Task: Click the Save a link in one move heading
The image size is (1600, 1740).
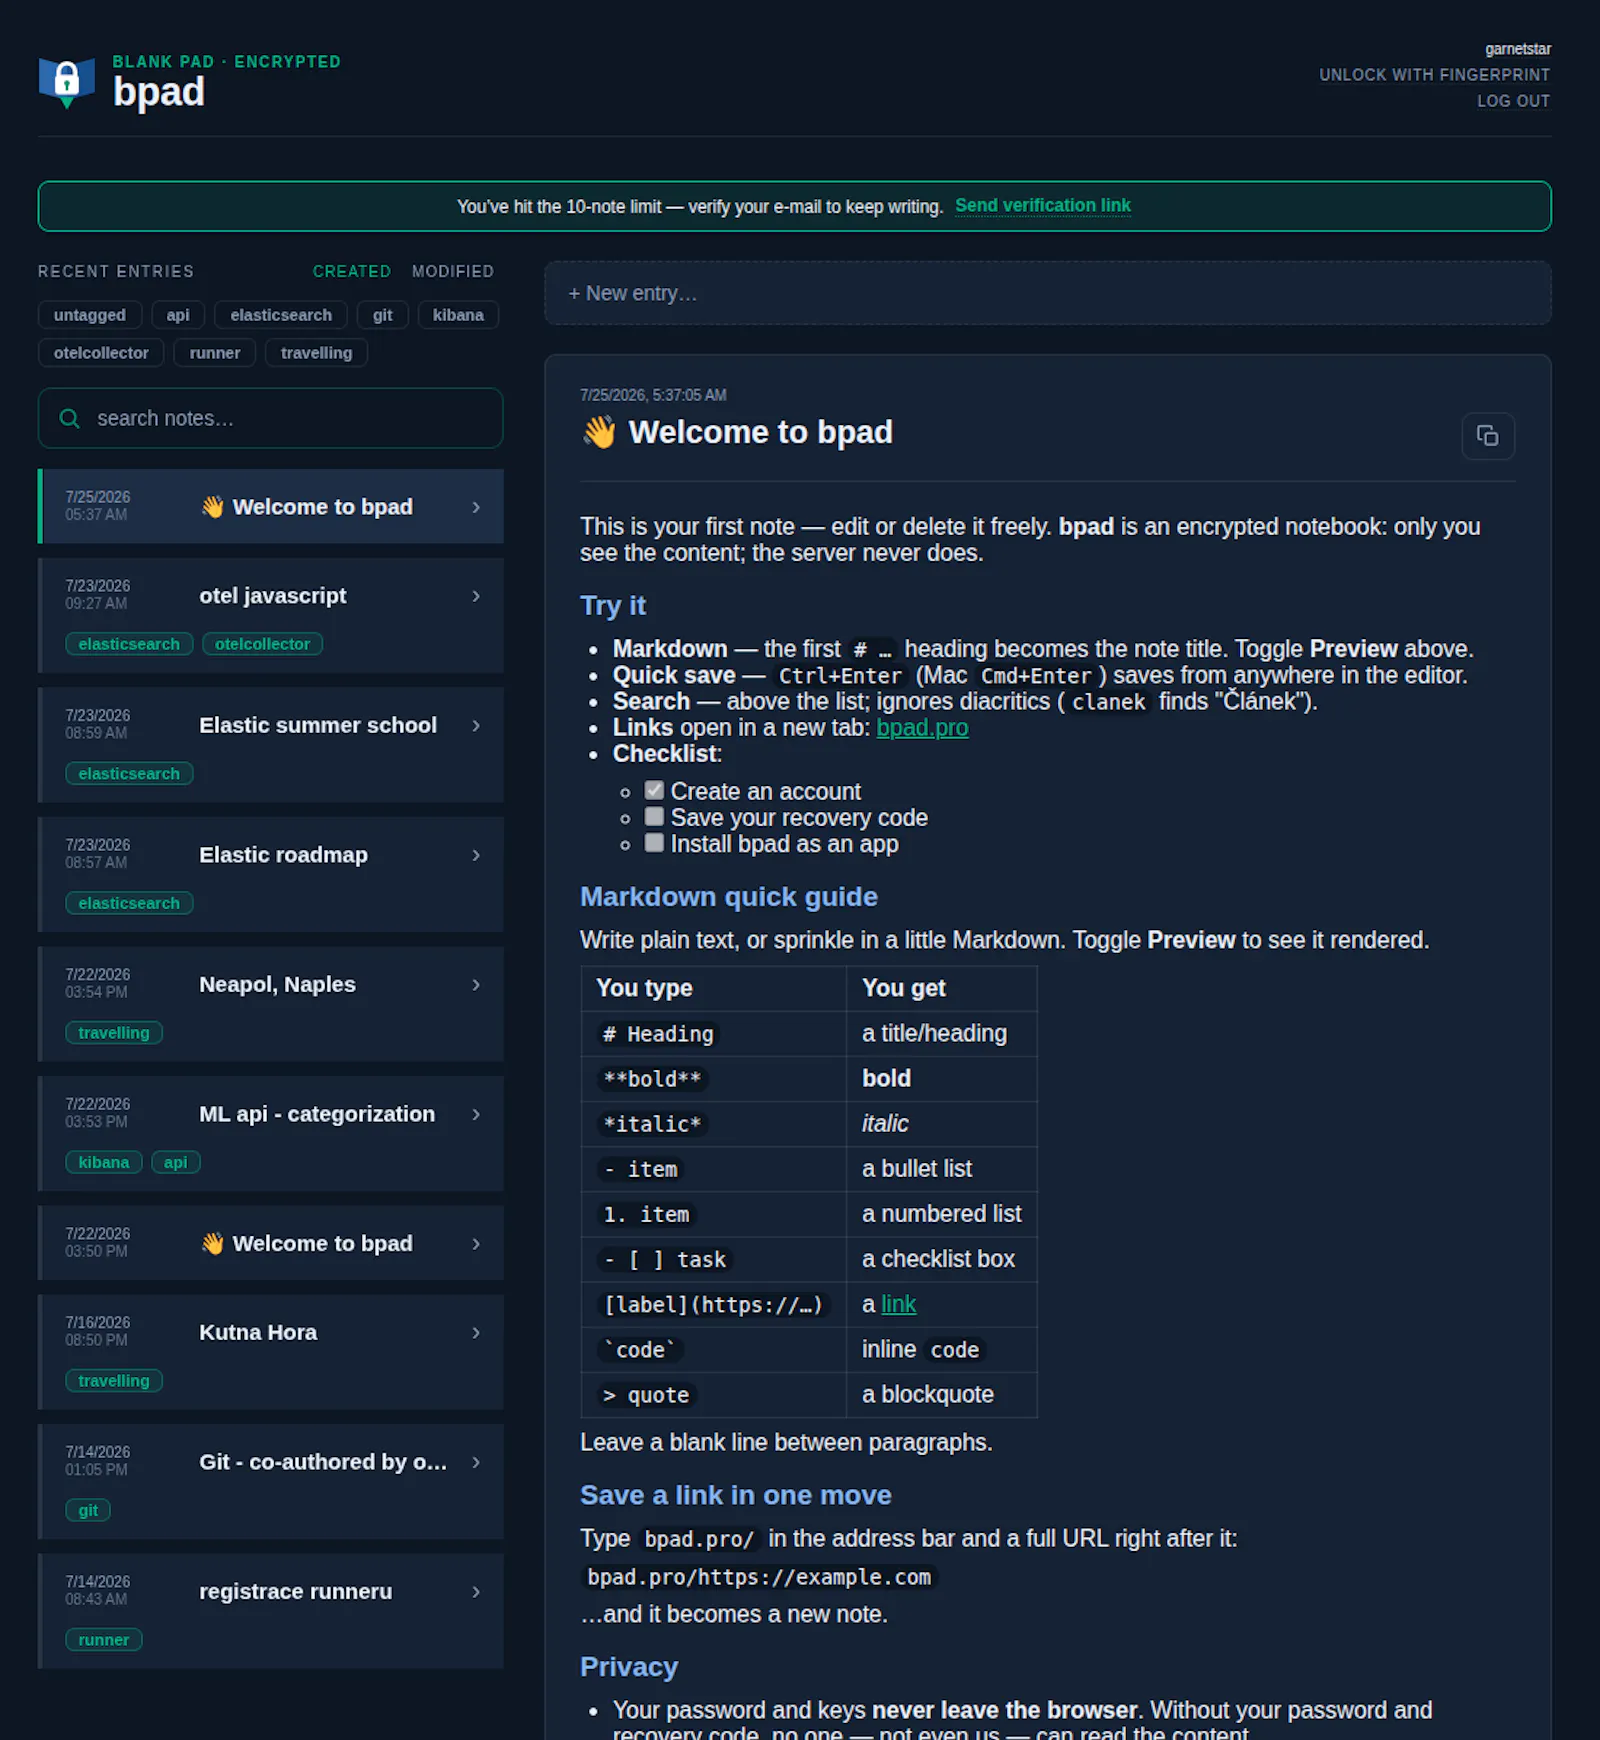Action: [736, 1495]
